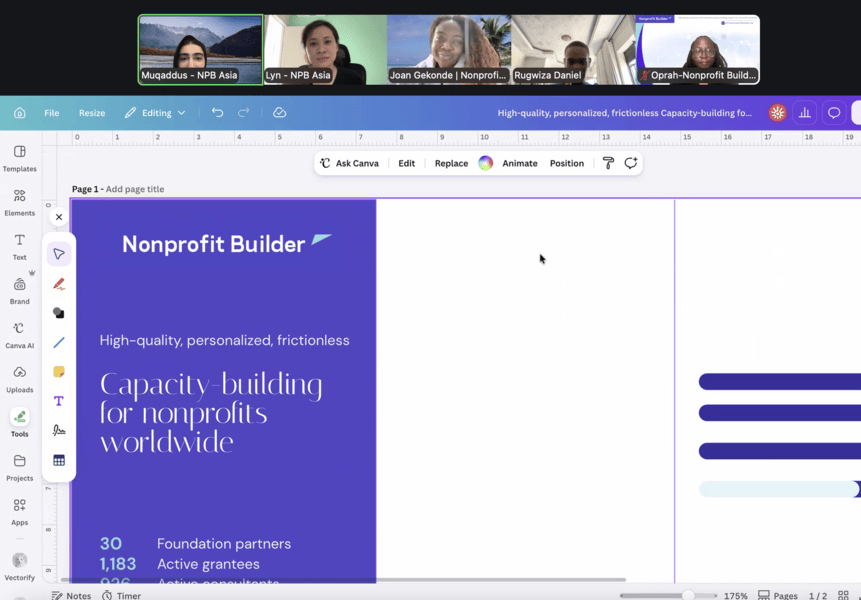
Task: Click Ask Canva button
Action: tap(349, 163)
